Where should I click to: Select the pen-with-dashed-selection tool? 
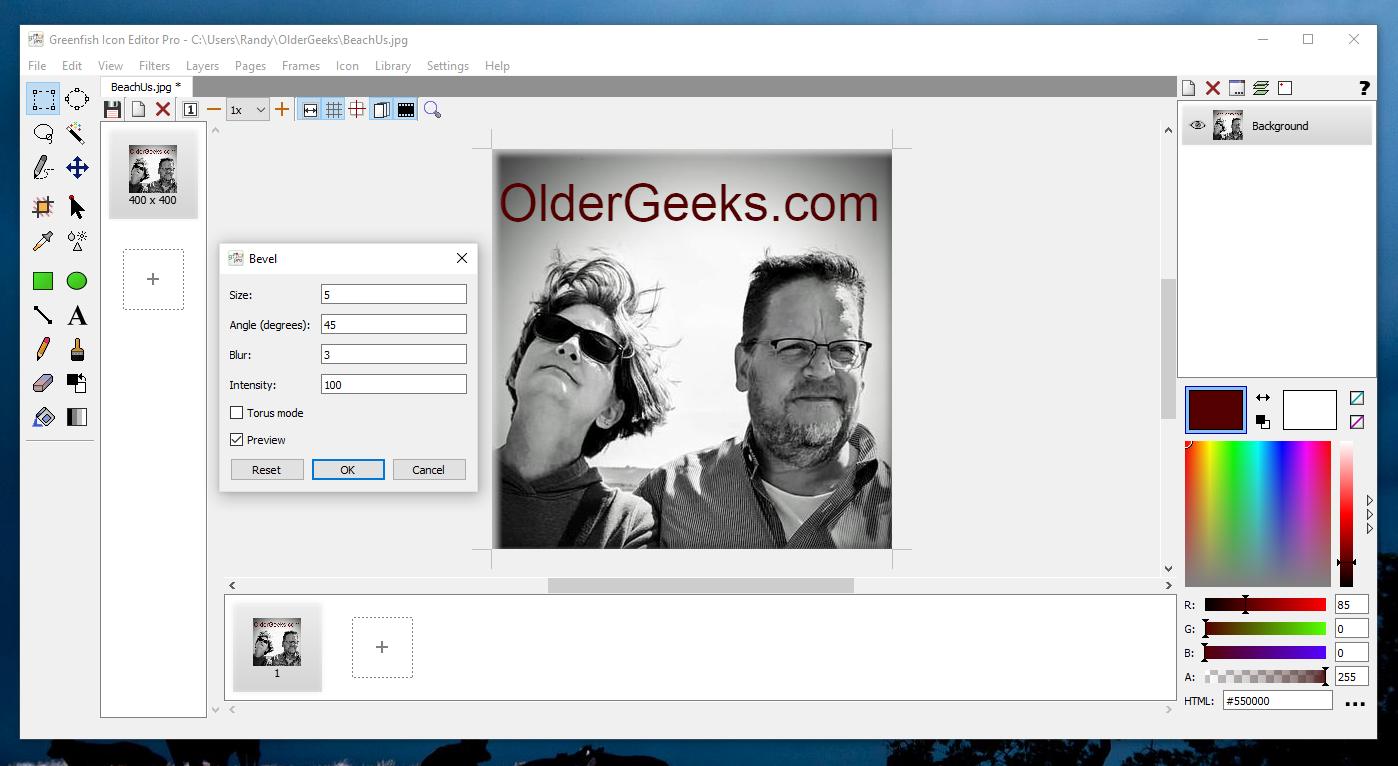(x=43, y=168)
